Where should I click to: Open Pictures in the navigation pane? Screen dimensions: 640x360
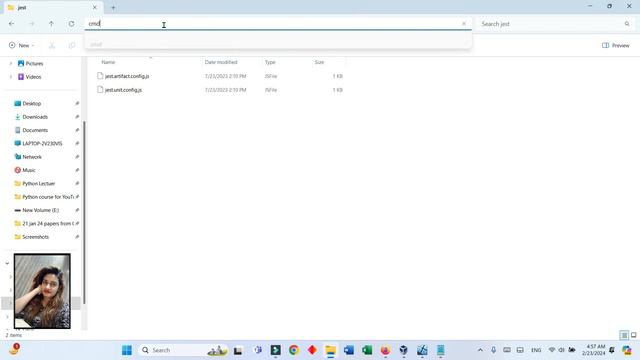(34, 64)
